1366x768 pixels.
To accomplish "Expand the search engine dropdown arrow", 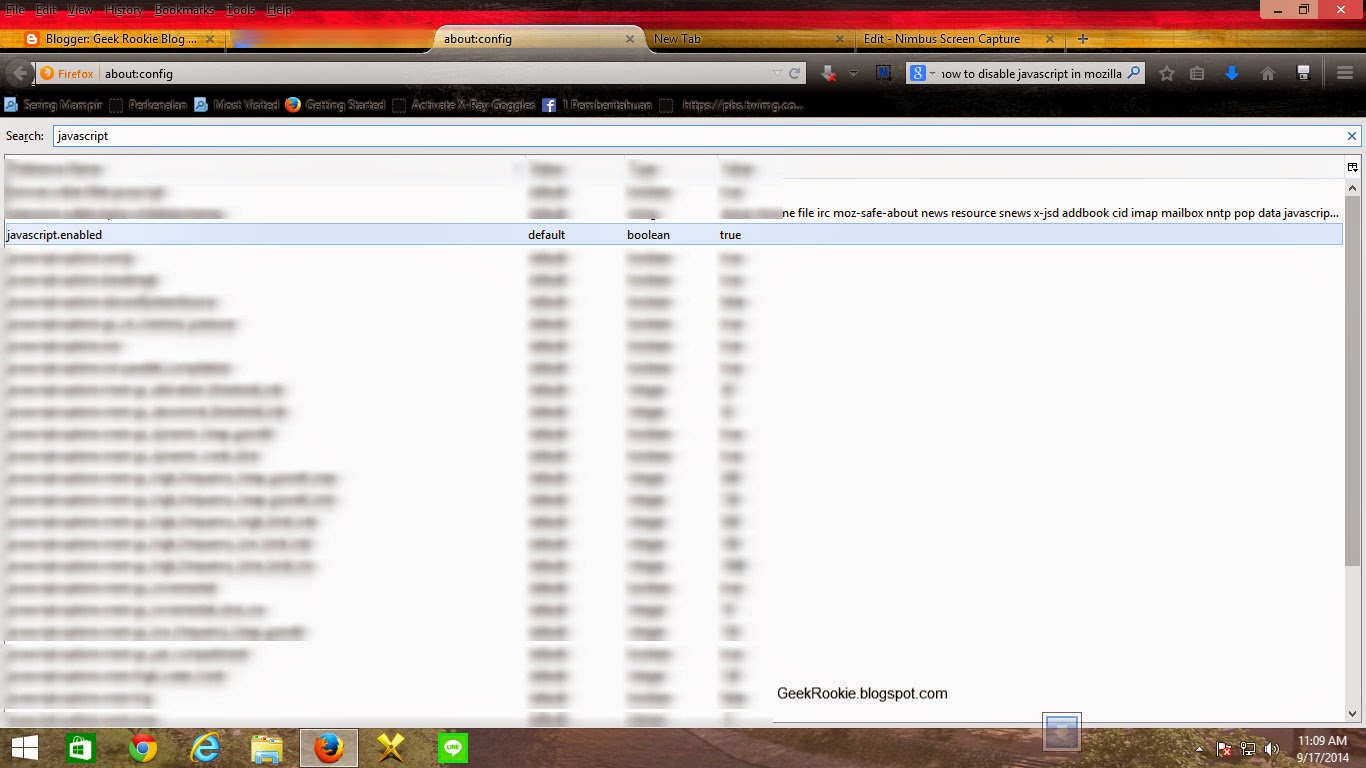I will pos(930,73).
